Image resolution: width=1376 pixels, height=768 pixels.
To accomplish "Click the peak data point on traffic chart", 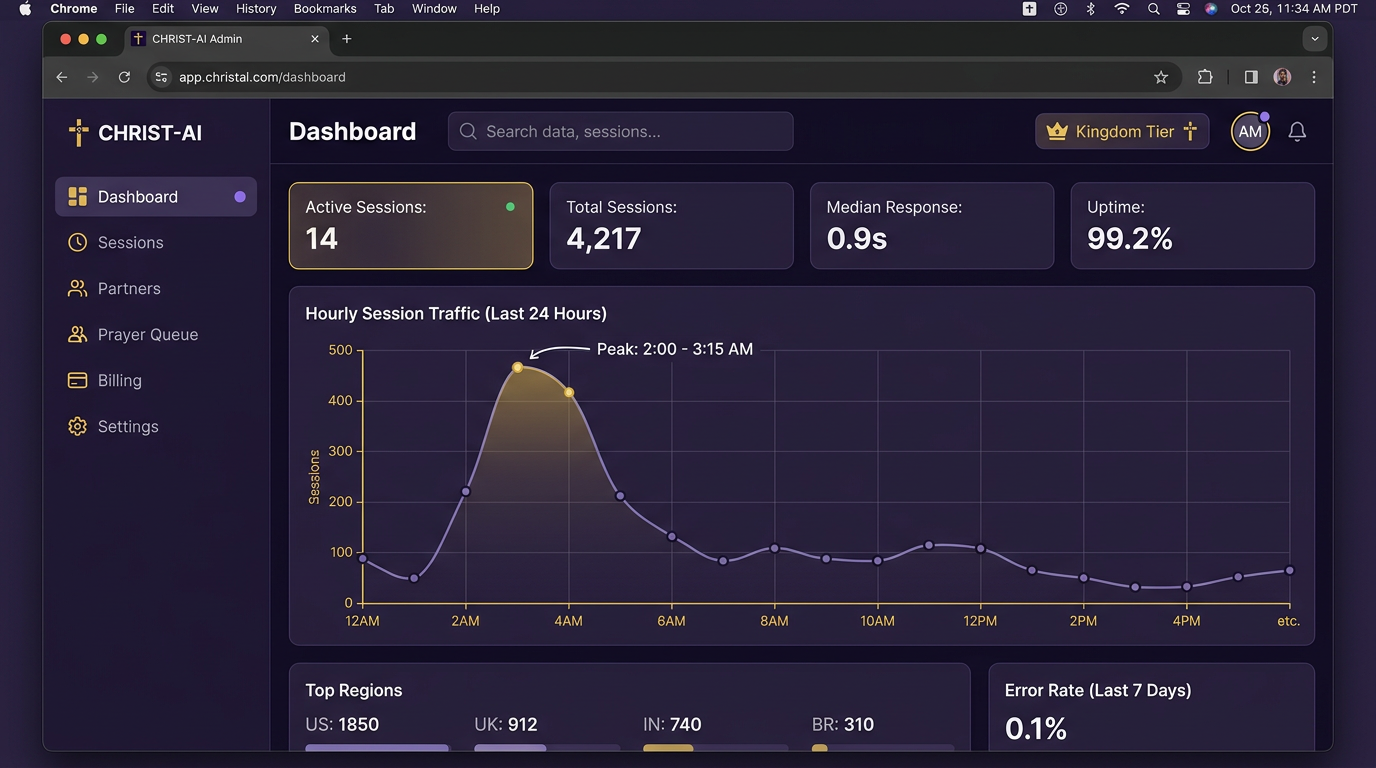I will 518,368.
